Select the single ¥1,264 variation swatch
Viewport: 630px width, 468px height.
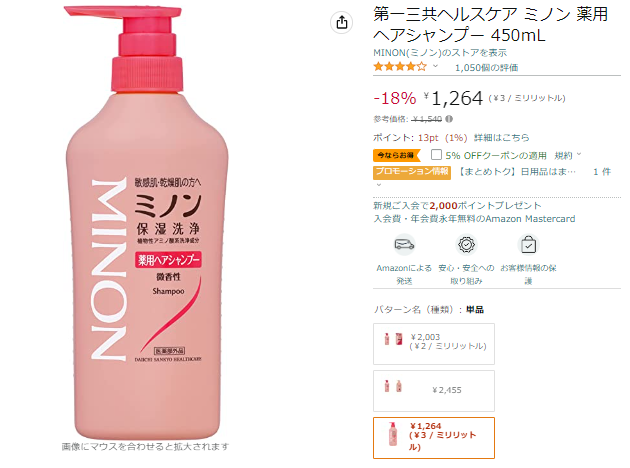pyautogui.click(x=434, y=438)
